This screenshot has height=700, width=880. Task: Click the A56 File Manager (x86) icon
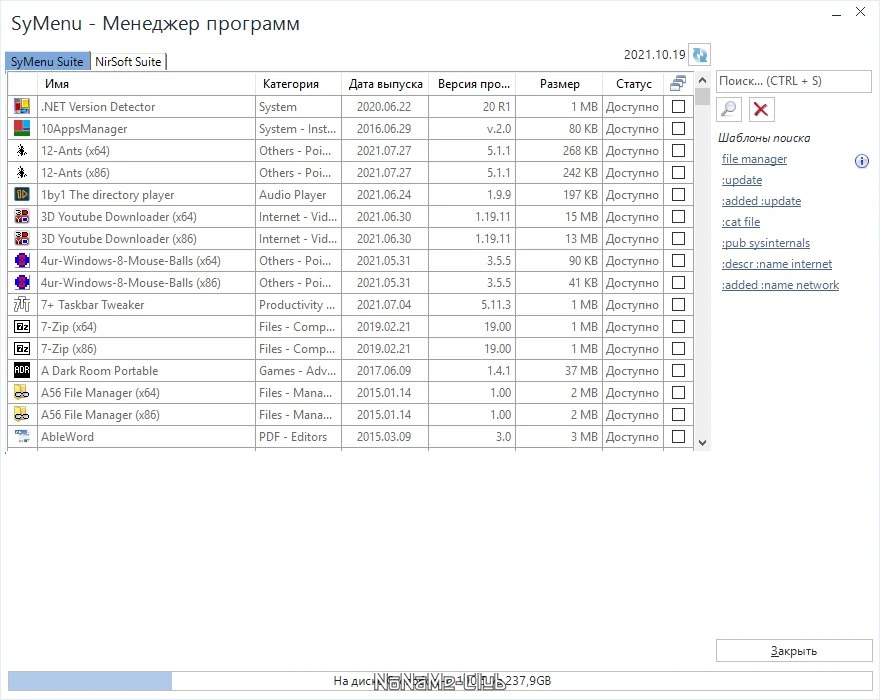tap(22, 414)
